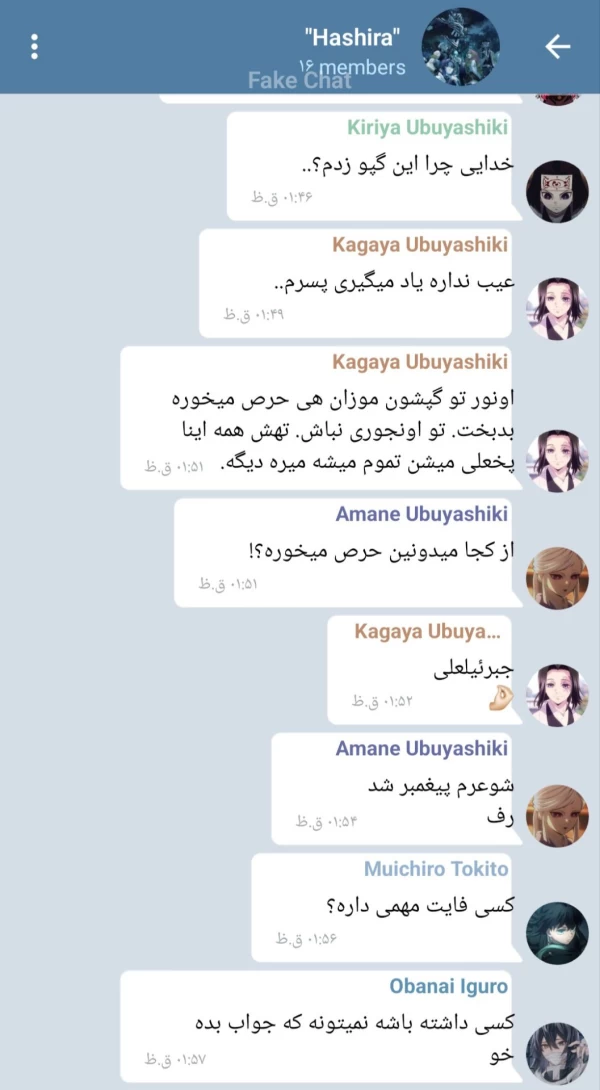600x1090 pixels.
Task: Tap the pinched-fingers emoji in Kagaya's message
Action: [501, 698]
